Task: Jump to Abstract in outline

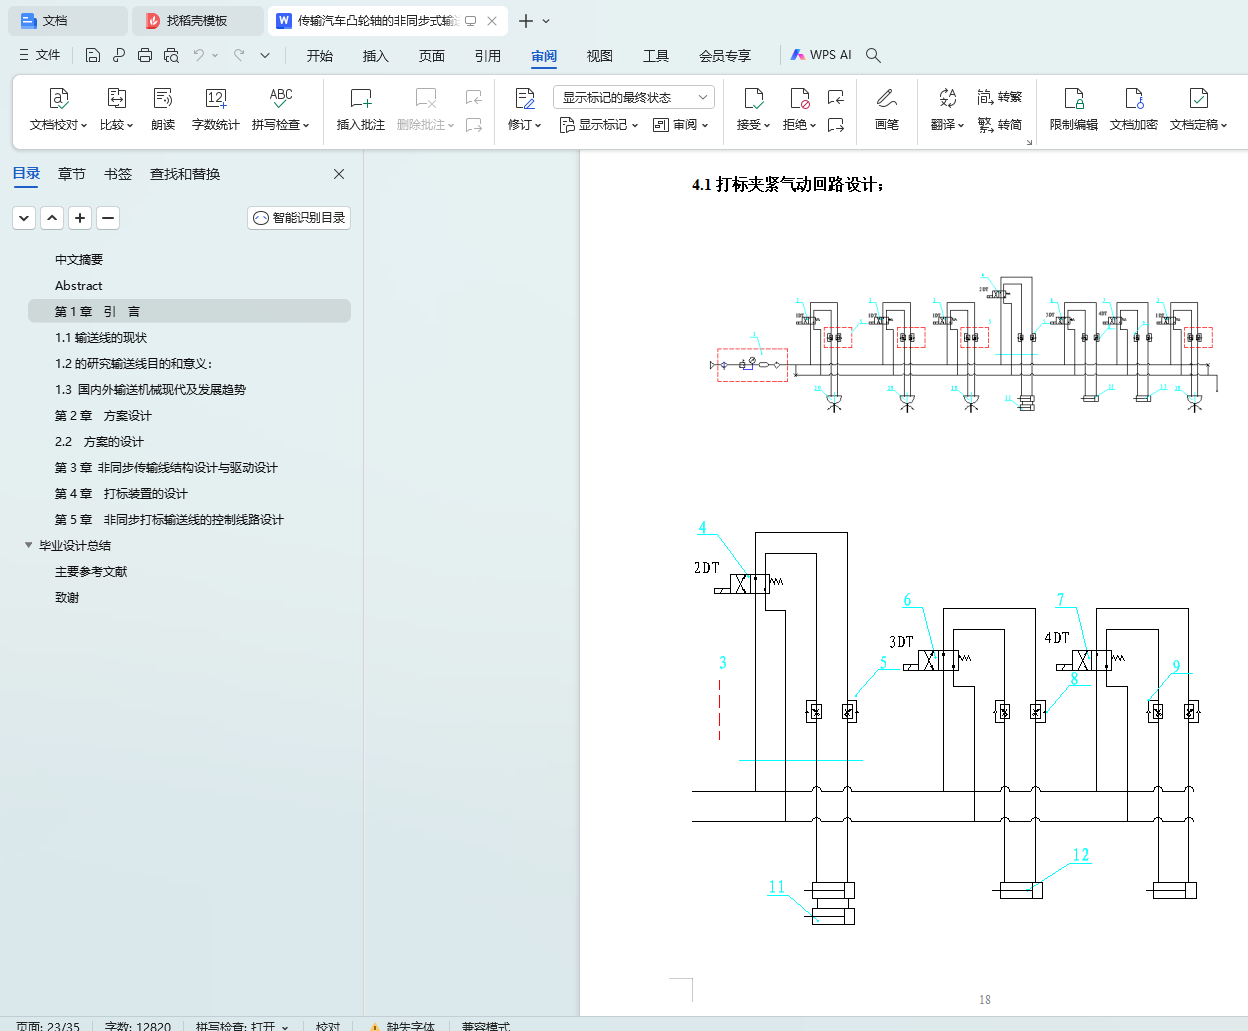Action: point(79,285)
